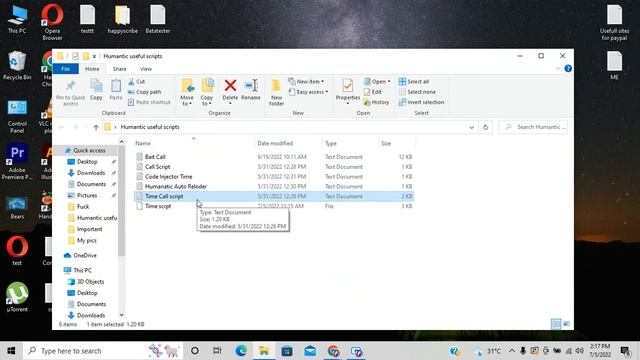The image size is (640, 360).
Task: Open the Move to dropdown
Action: pyautogui.click(x=187, y=92)
